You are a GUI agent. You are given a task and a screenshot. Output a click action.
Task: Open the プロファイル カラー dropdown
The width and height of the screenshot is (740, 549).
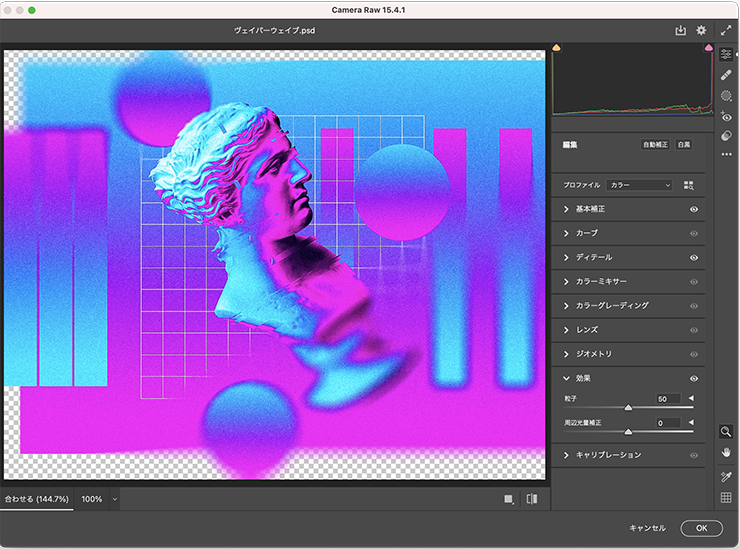[x=639, y=185]
